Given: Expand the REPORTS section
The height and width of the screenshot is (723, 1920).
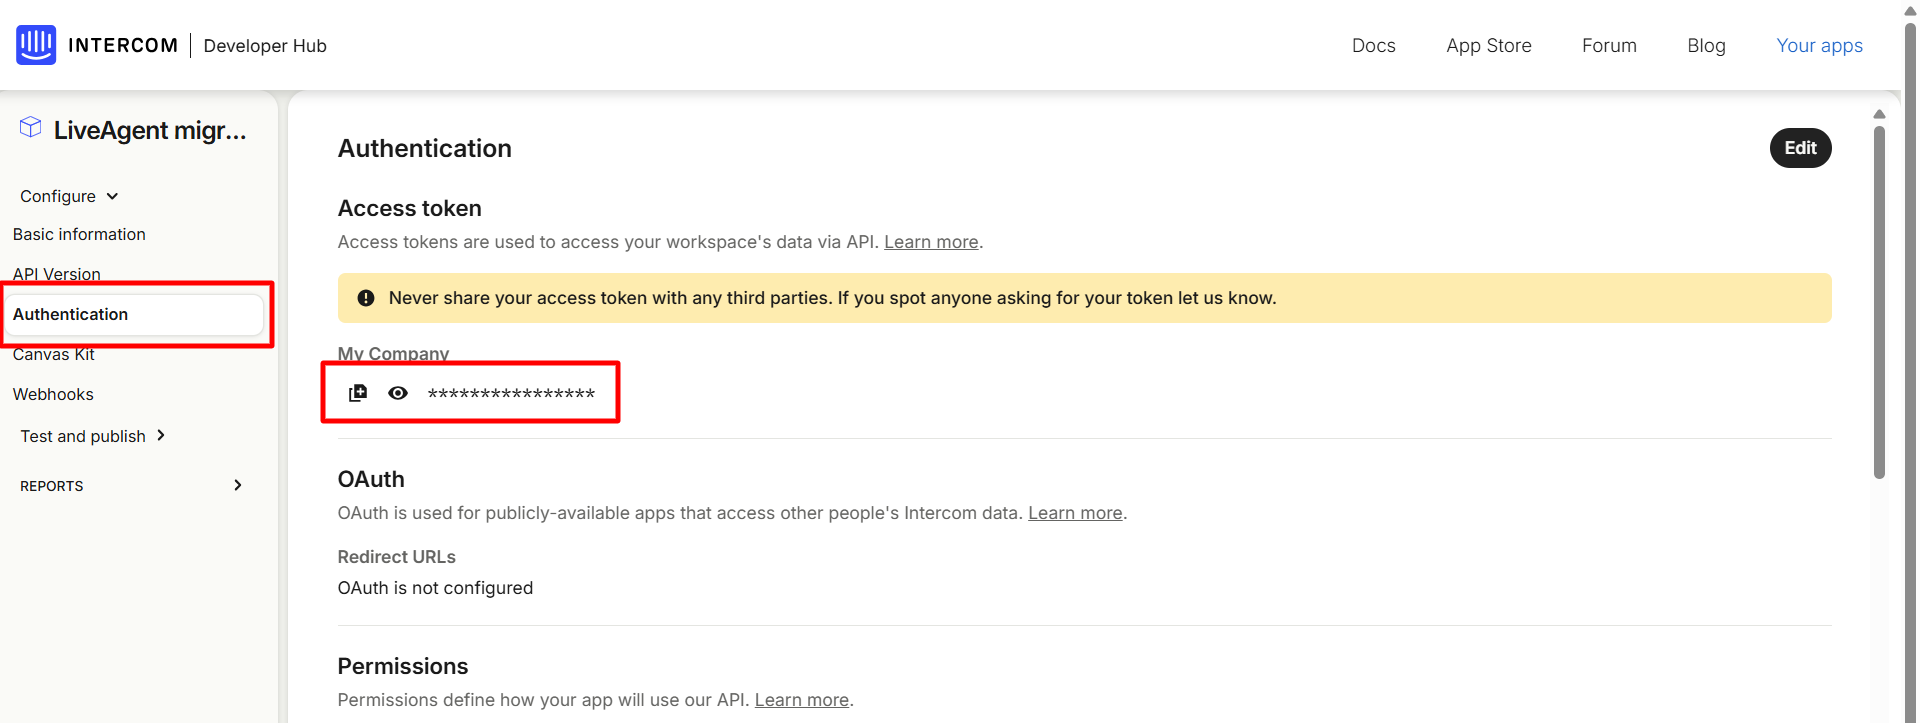Looking at the screenshot, I should [237, 486].
